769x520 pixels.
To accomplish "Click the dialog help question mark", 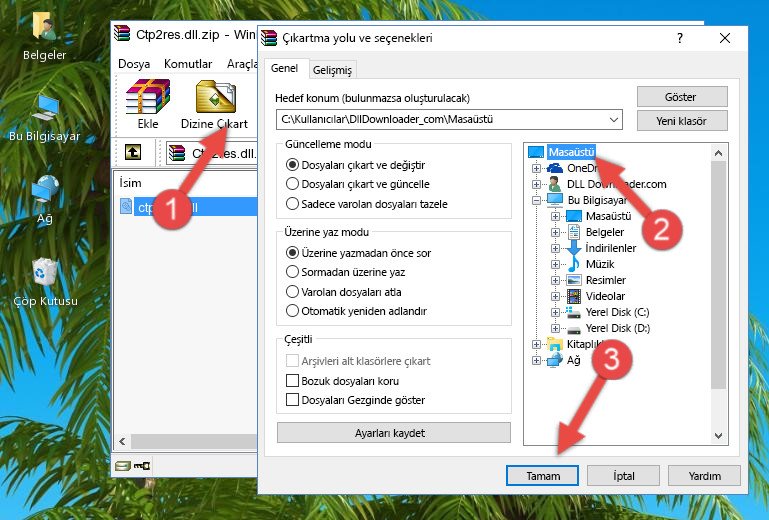I will pyautogui.click(x=680, y=38).
